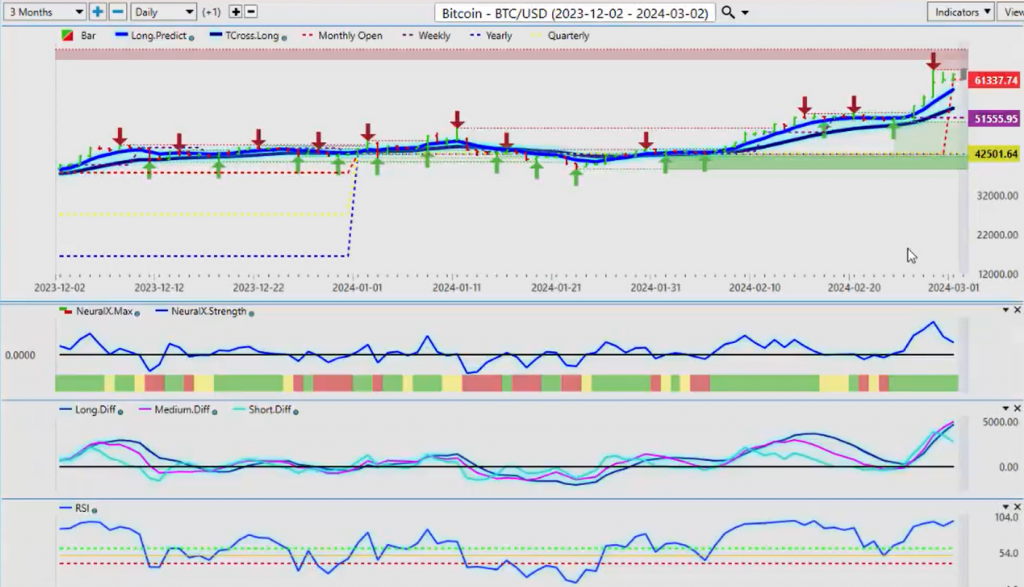Click the 5000.00 label on the Diff axis
1024x587 pixels.
click(1000, 422)
